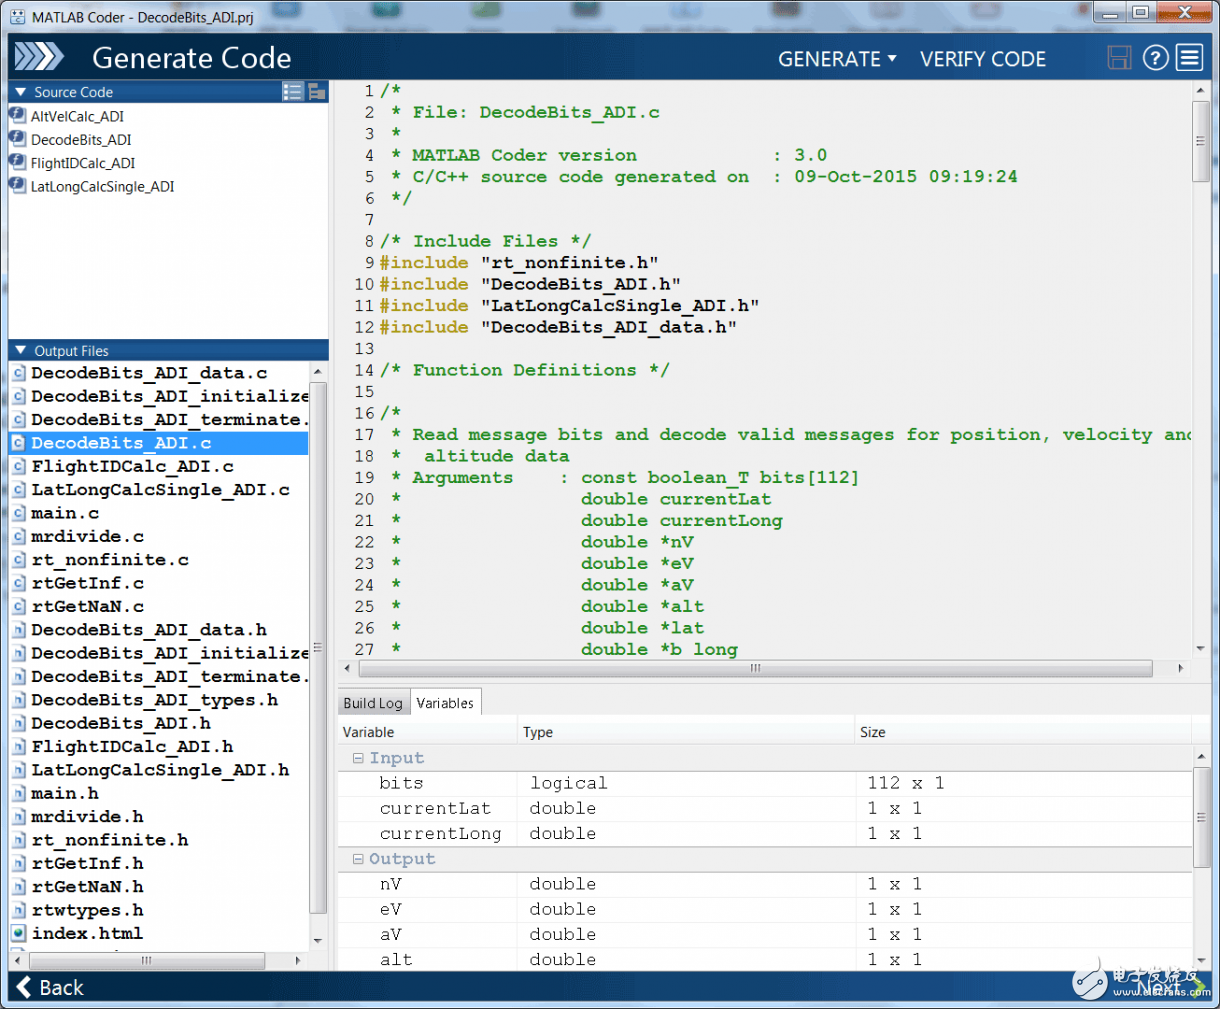Click the index.html file icon

coord(19,933)
